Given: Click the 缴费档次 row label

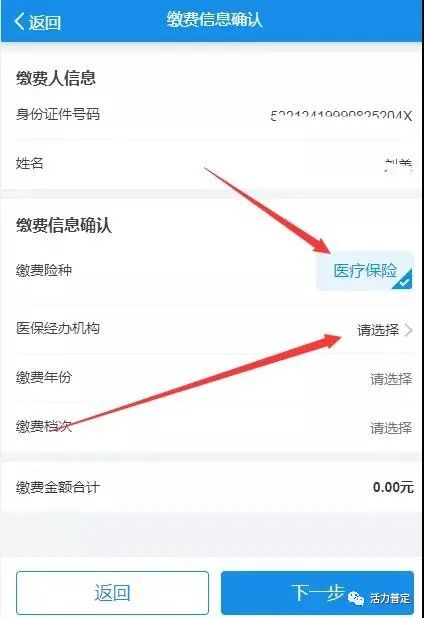Looking at the screenshot, I should (44, 426).
